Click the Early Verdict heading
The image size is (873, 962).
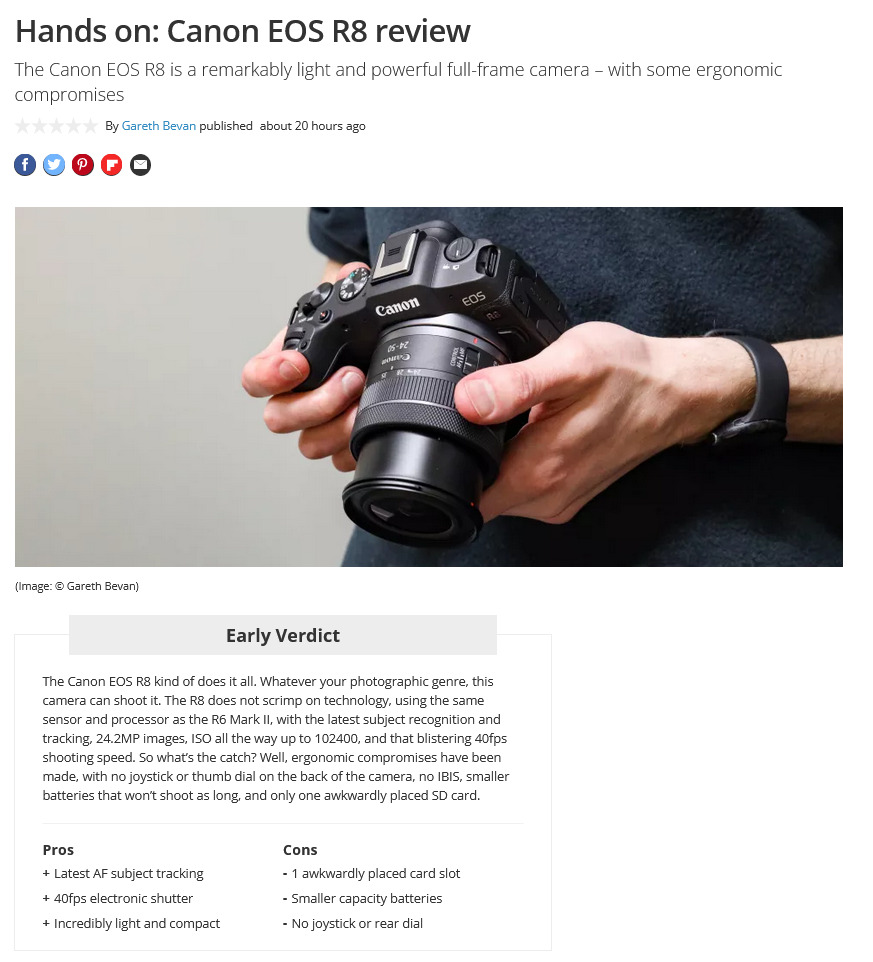(283, 635)
